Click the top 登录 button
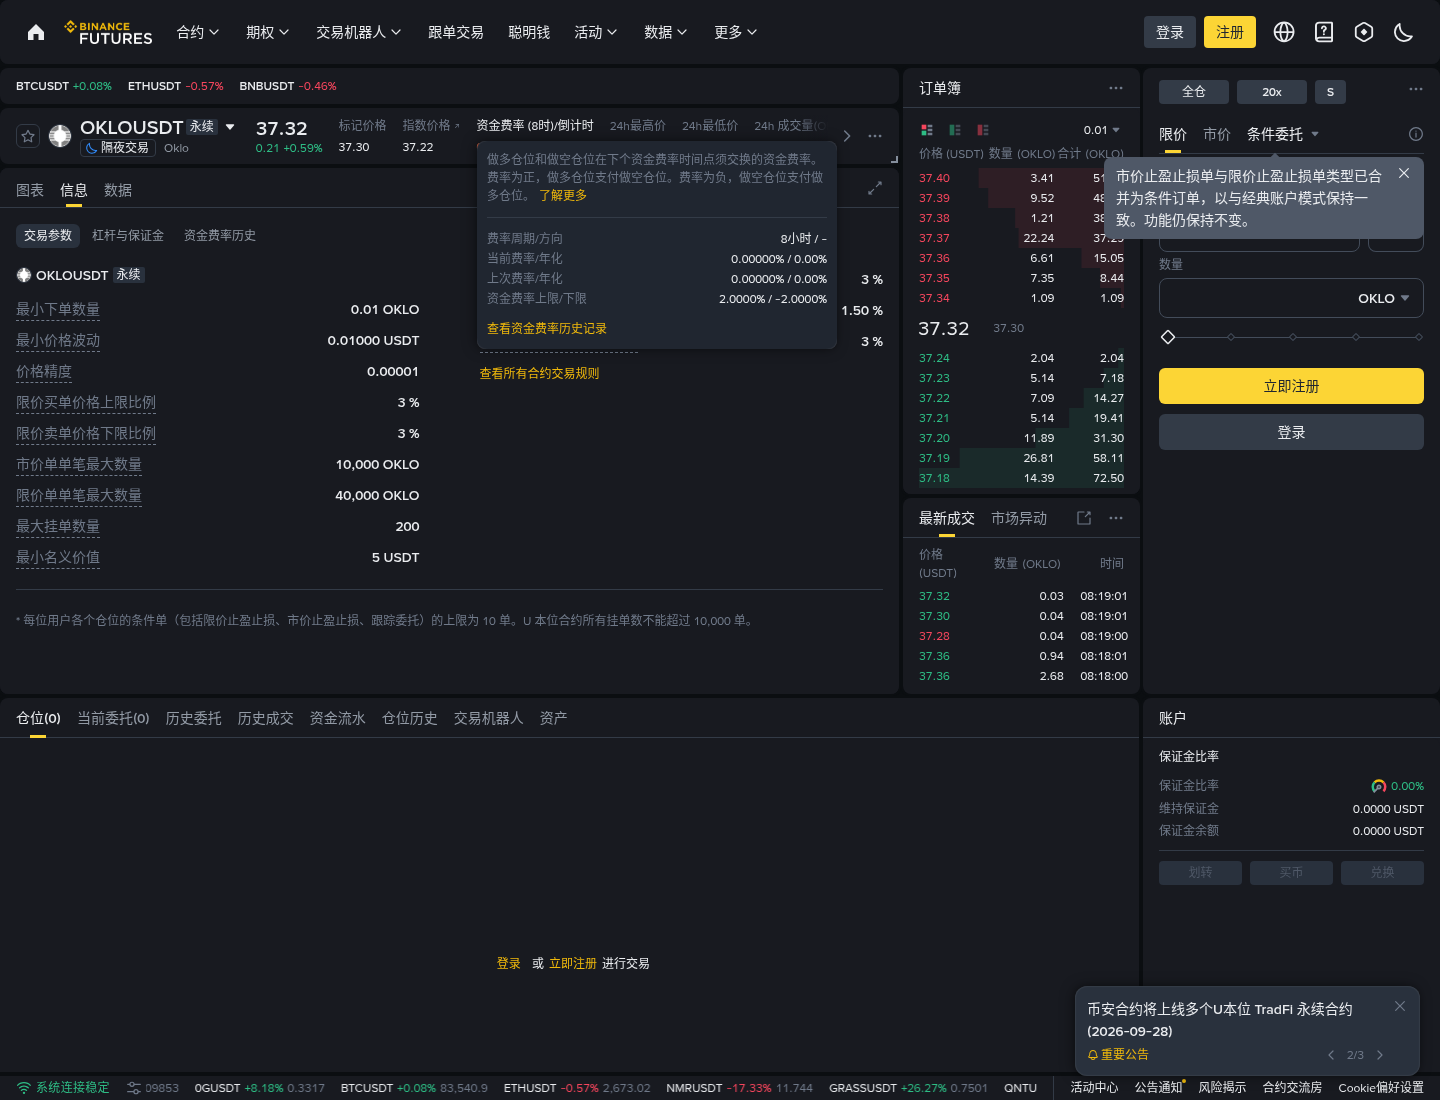This screenshot has height=1100, width=1440. (1170, 32)
